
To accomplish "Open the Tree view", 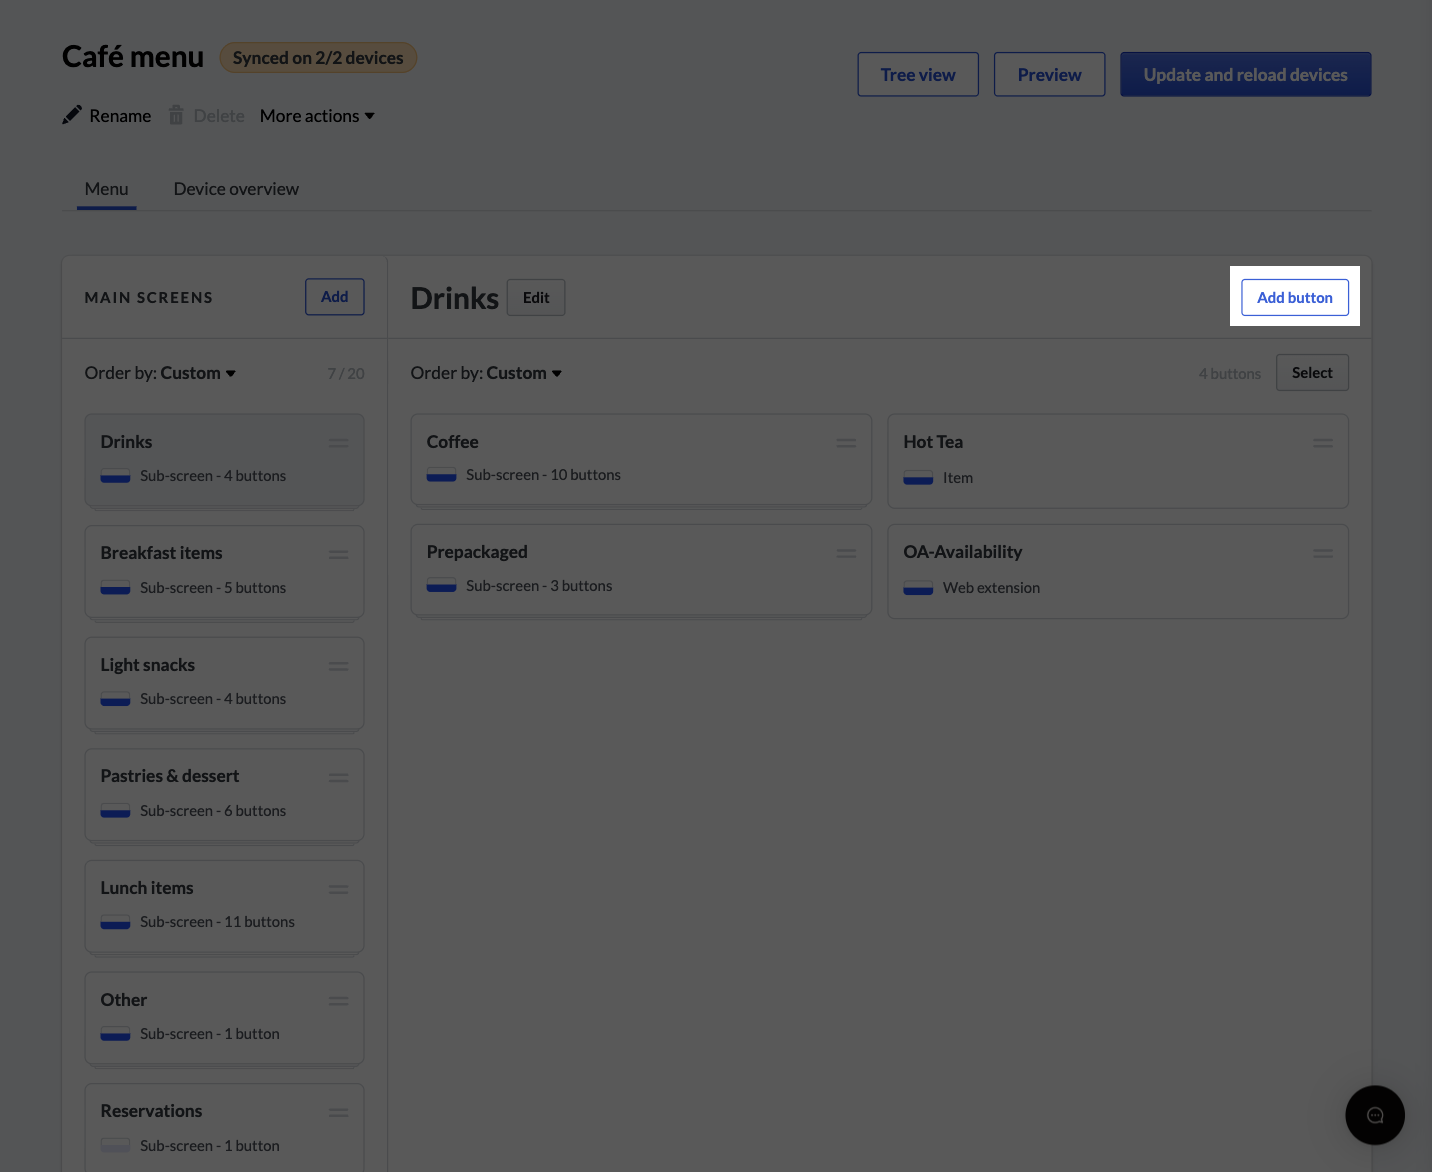I will (917, 75).
